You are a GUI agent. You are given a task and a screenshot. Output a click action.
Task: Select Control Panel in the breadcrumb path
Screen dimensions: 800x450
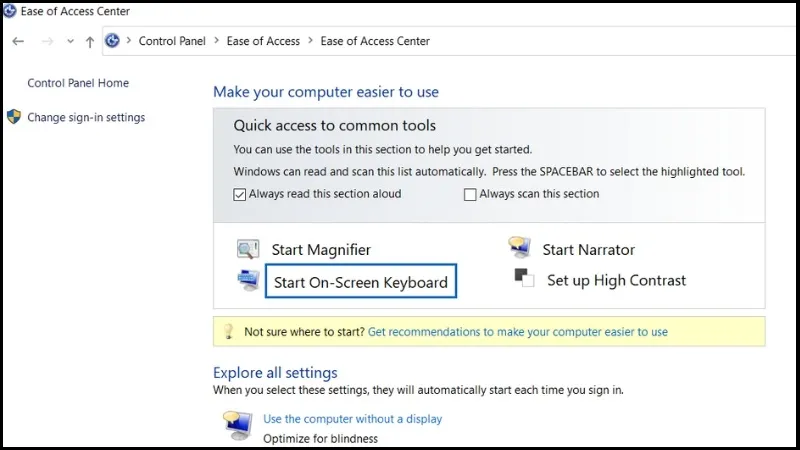tap(172, 41)
